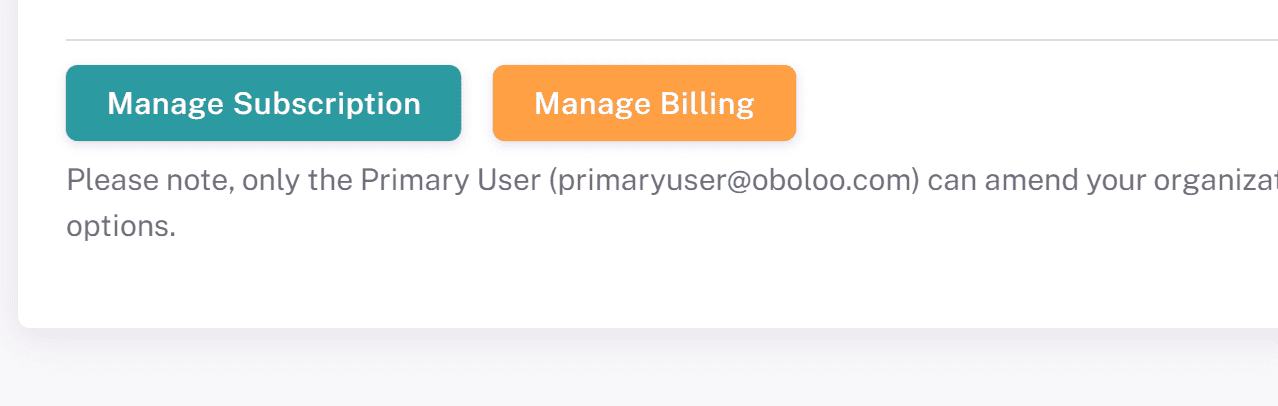1278x406 pixels.
Task: Click the gap between the two Manage buttons
Action: (x=477, y=103)
